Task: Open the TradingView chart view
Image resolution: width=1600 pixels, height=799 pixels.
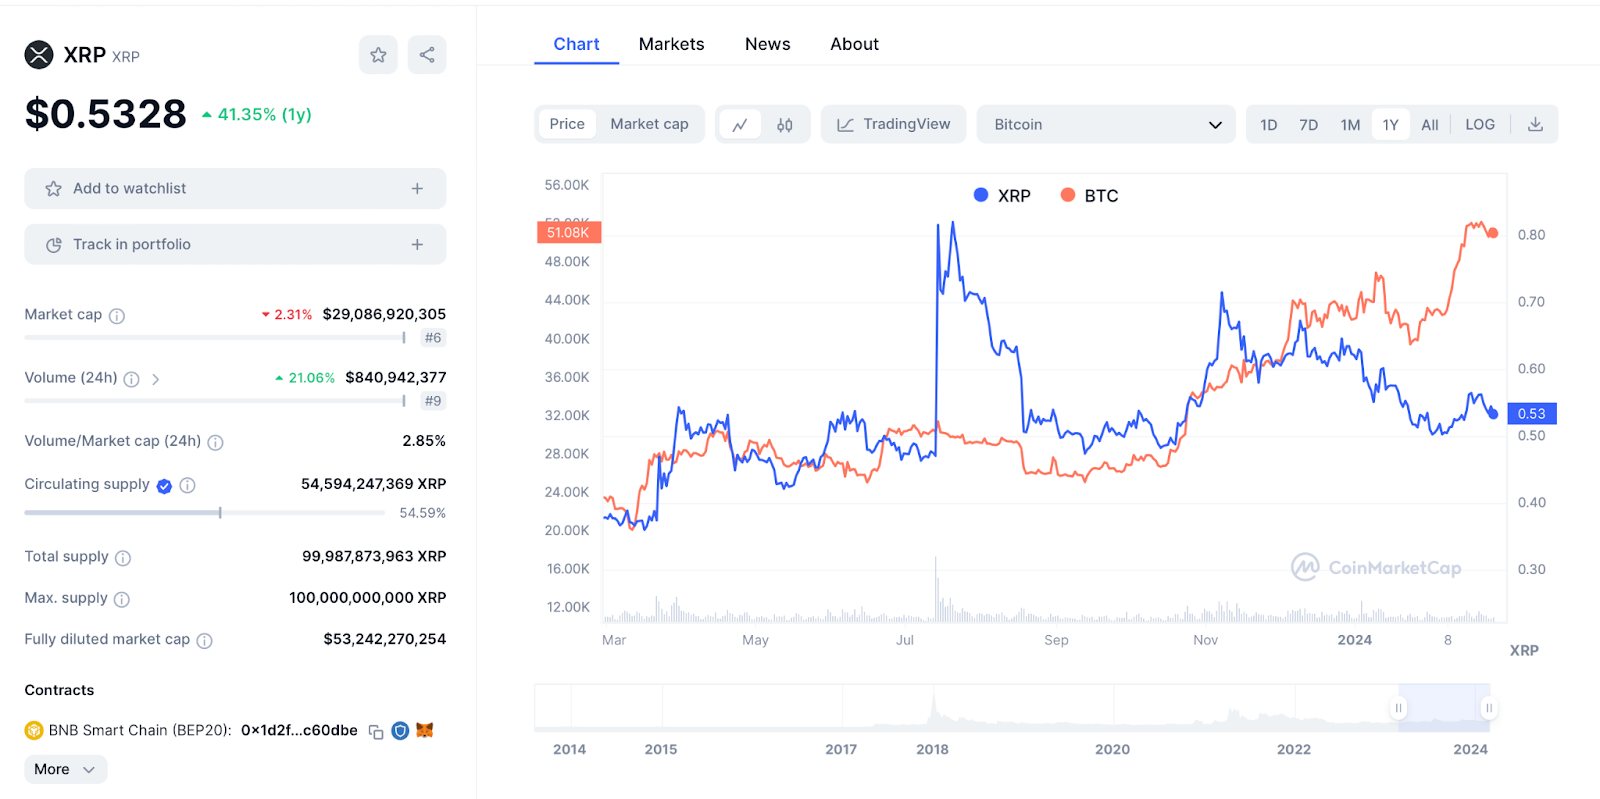Action: tap(893, 124)
